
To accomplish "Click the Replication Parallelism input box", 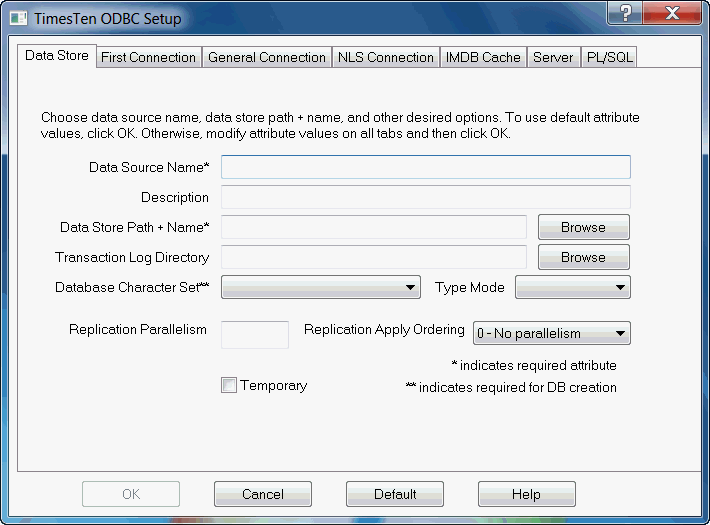I will click(x=254, y=334).
